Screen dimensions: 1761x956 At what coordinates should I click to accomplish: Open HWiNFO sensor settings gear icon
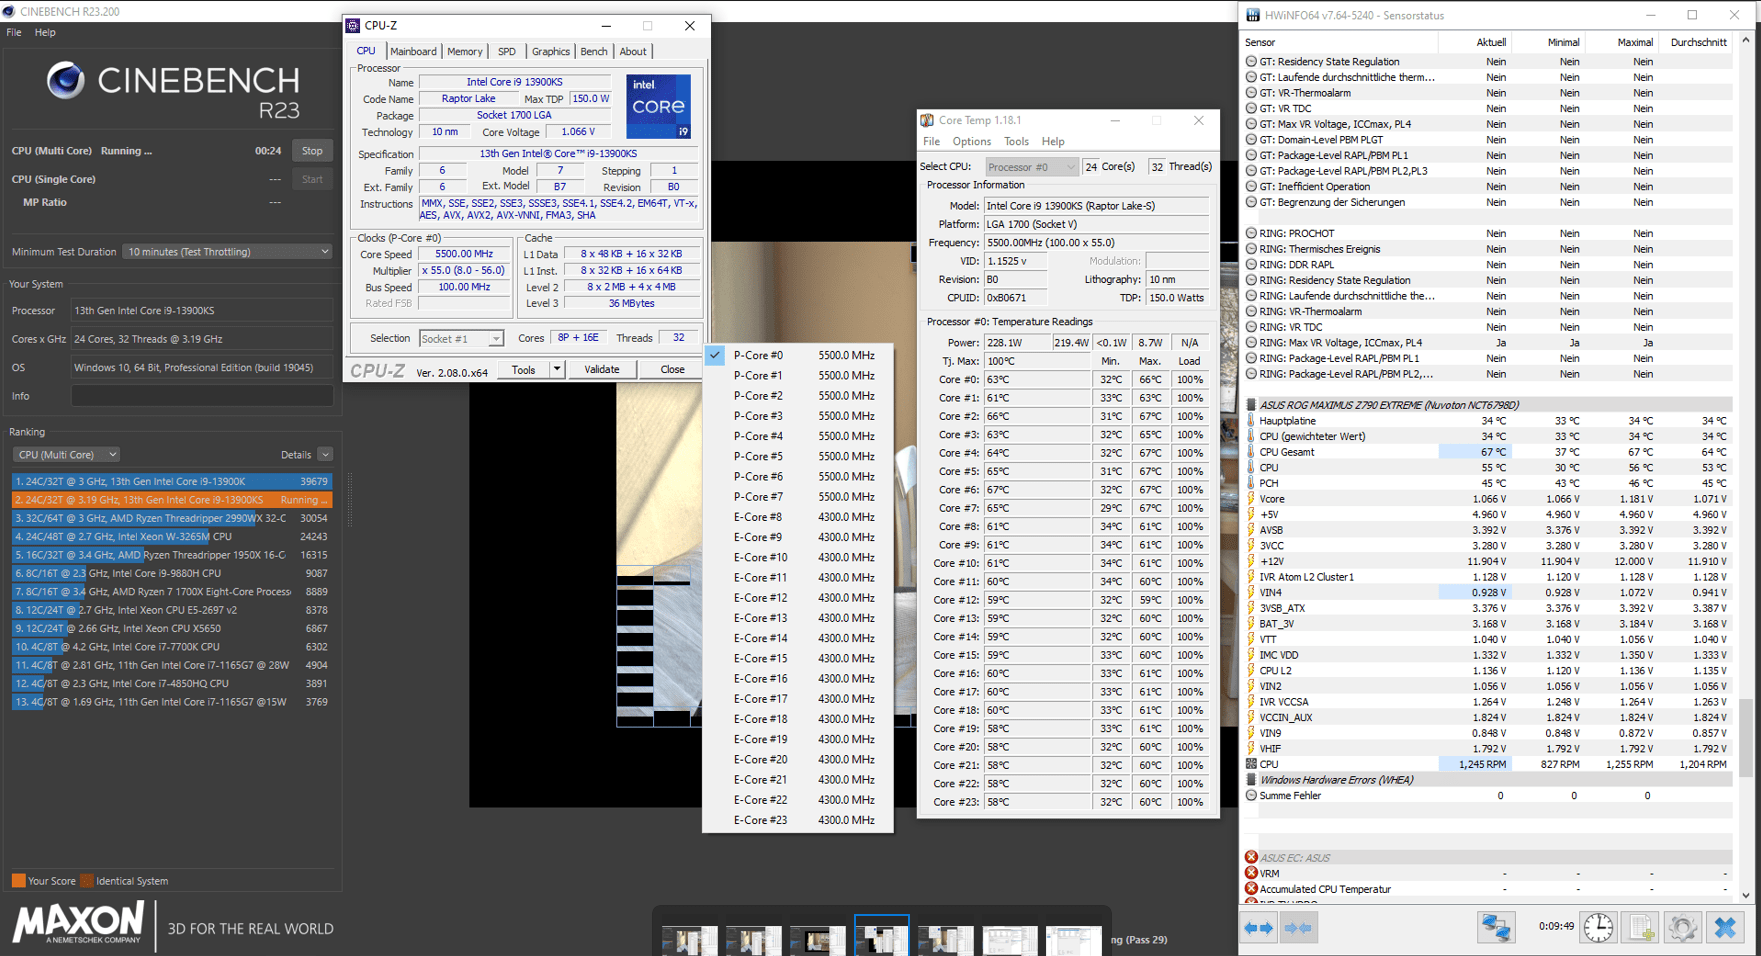[x=1682, y=927]
